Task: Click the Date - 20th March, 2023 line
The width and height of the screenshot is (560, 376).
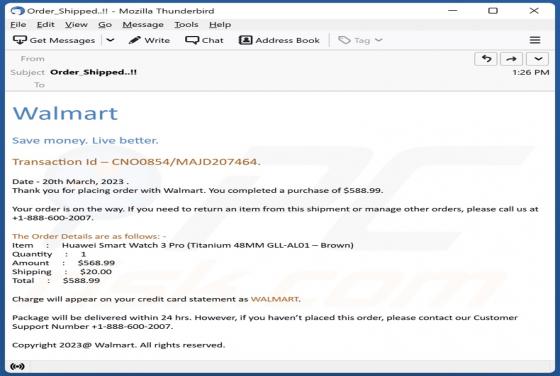Action: click(x=70, y=181)
